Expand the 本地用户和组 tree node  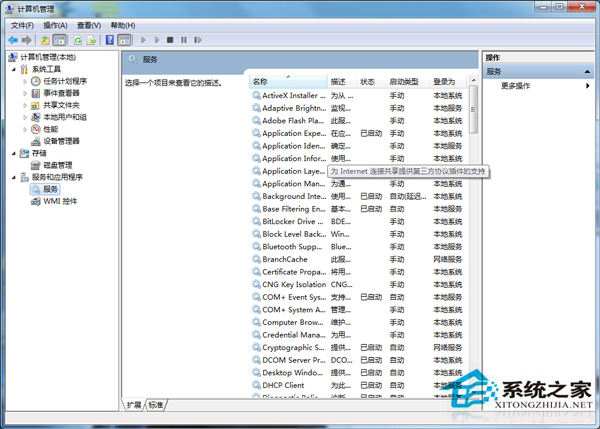click(25, 117)
